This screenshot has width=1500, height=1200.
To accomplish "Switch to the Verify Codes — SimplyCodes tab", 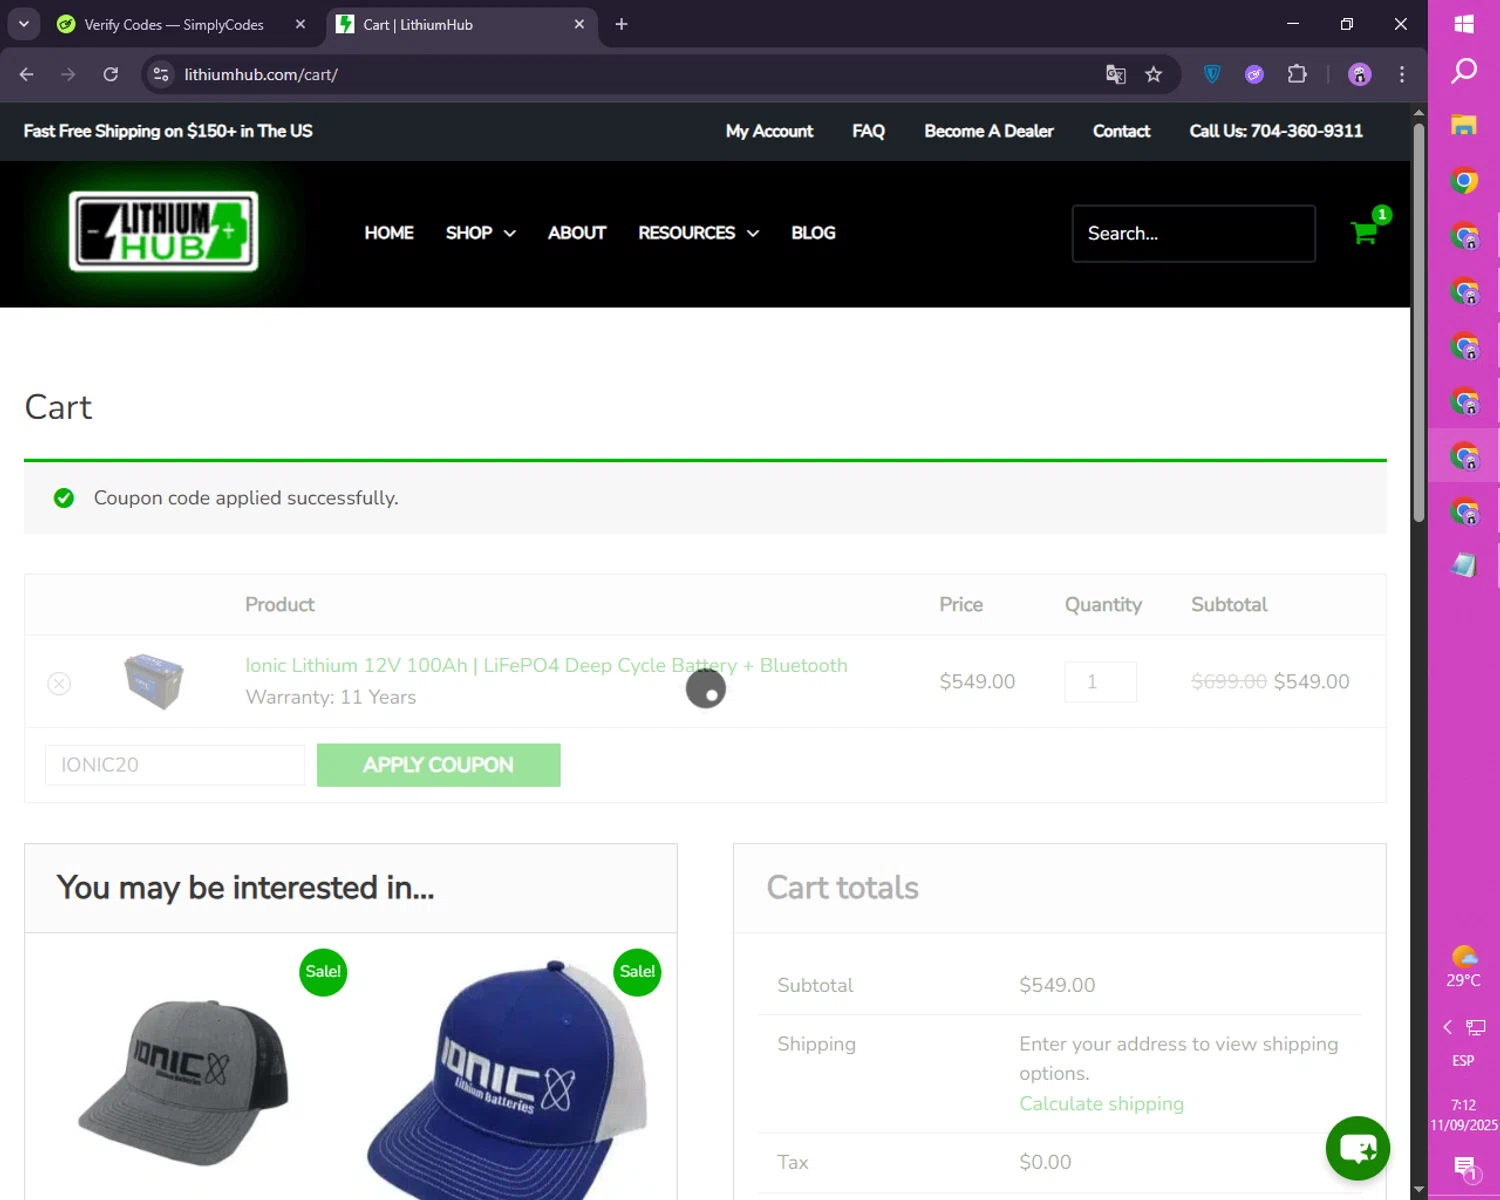I will [x=174, y=24].
